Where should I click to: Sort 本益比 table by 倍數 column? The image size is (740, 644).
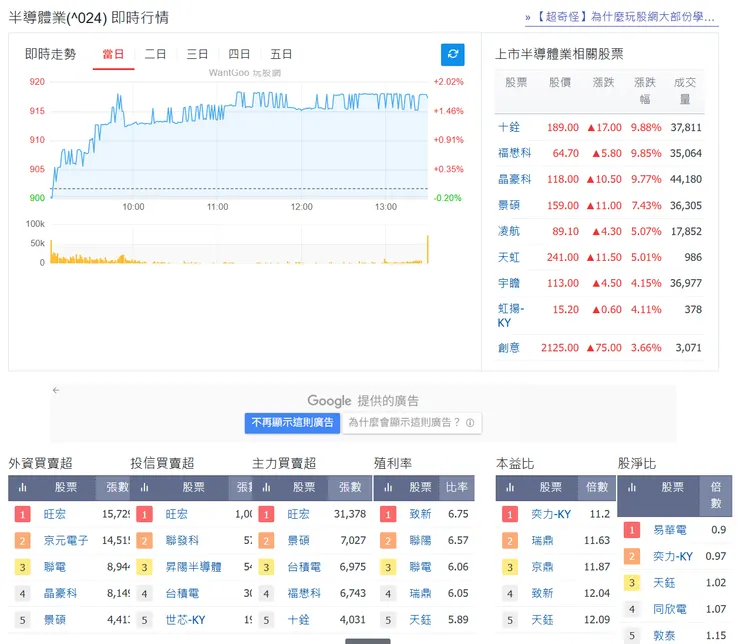click(x=597, y=487)
